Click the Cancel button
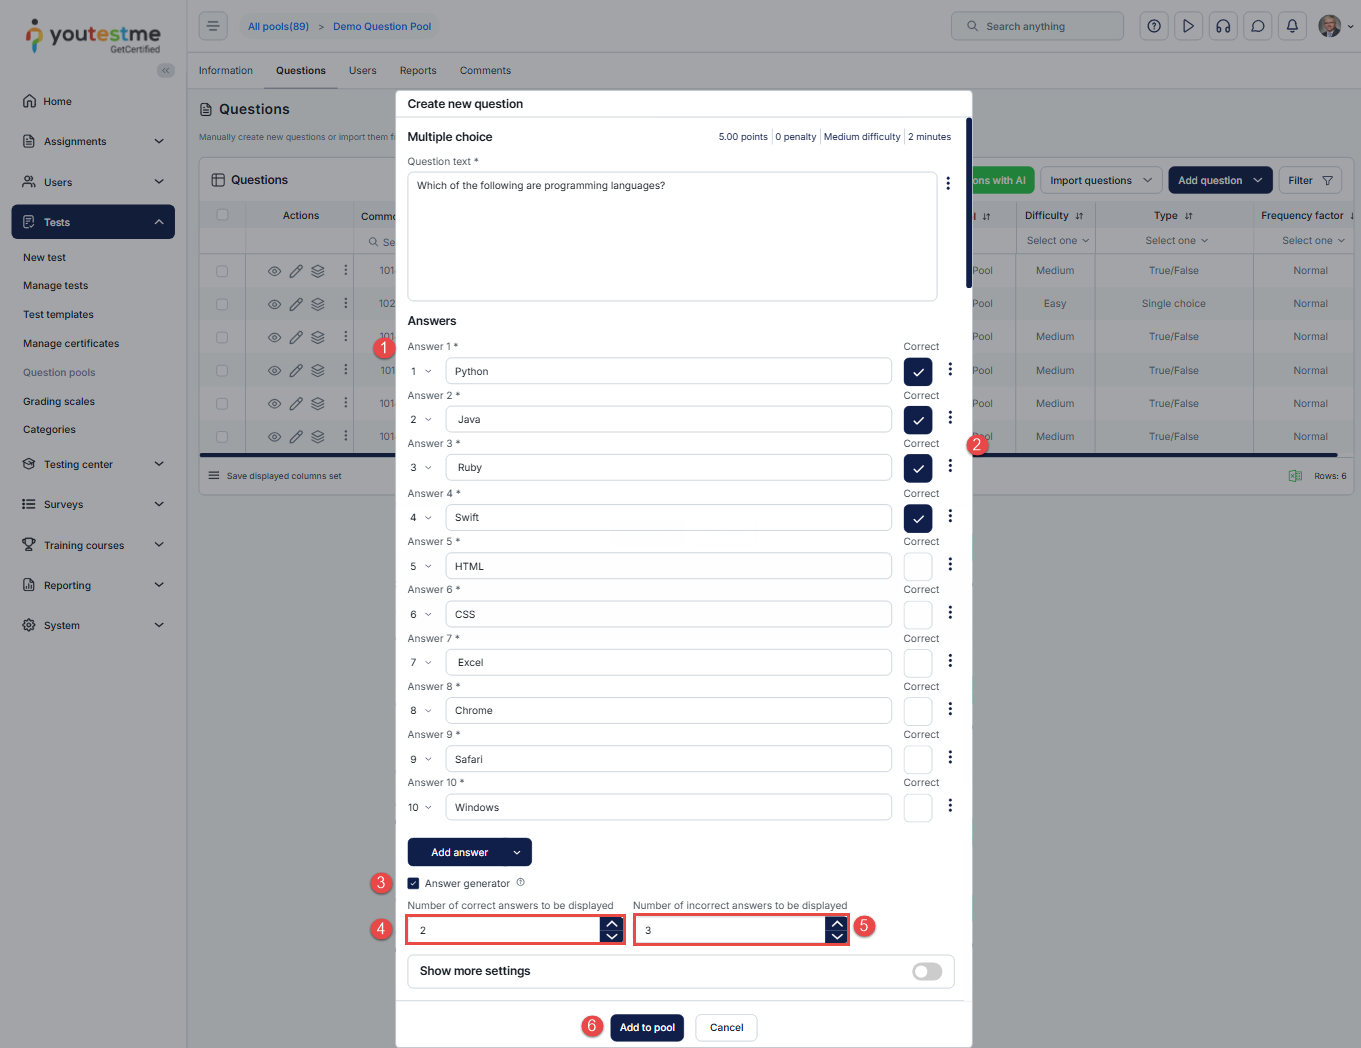Screen dimensions: 1361x1048 click(x=726, y=1028)
